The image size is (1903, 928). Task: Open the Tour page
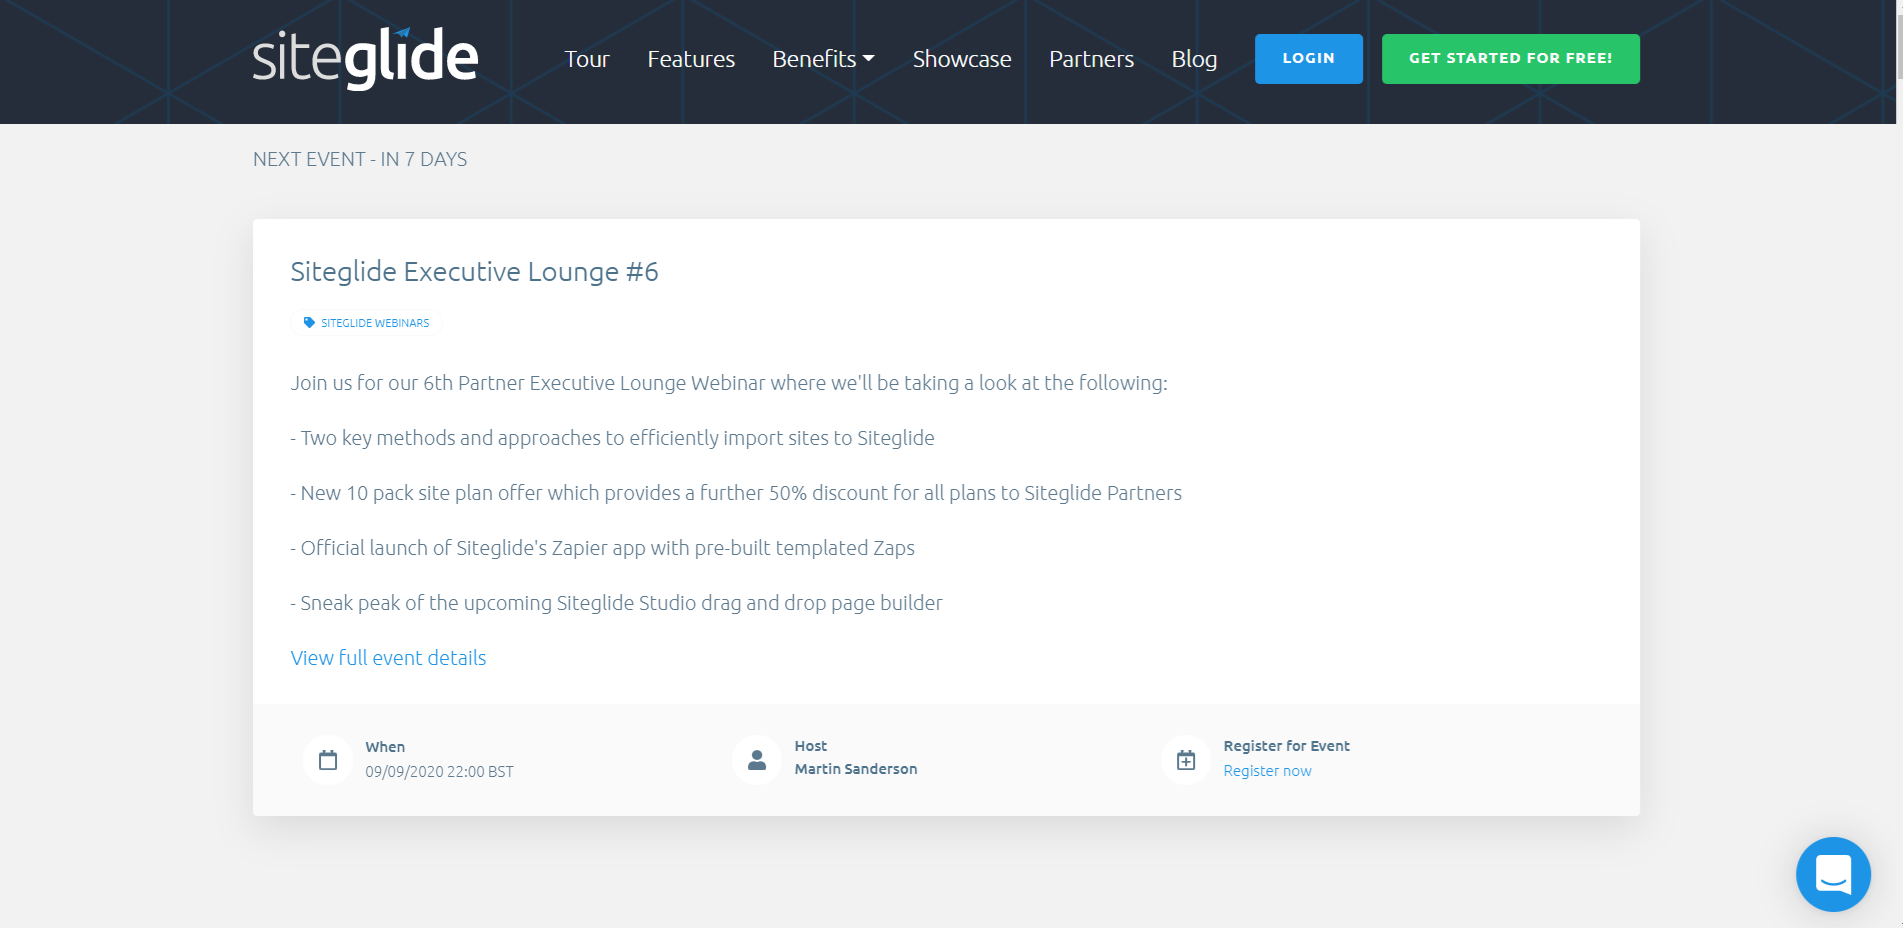(586, 59)
